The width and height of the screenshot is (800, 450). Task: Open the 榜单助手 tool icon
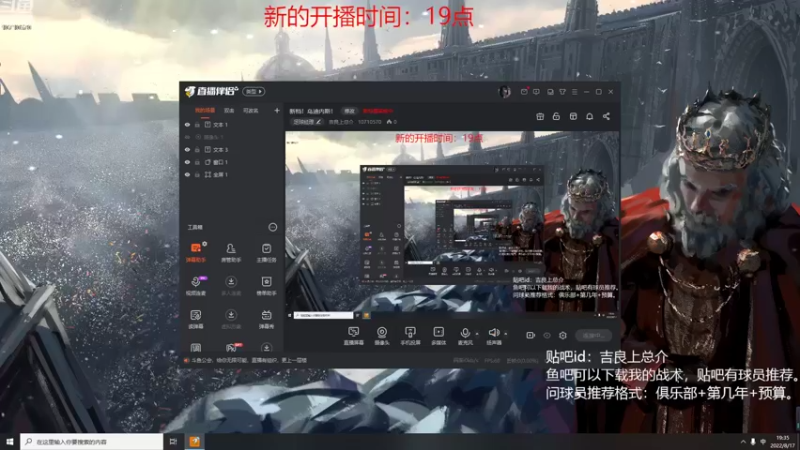pyautogui.click(x=266, y=285)
